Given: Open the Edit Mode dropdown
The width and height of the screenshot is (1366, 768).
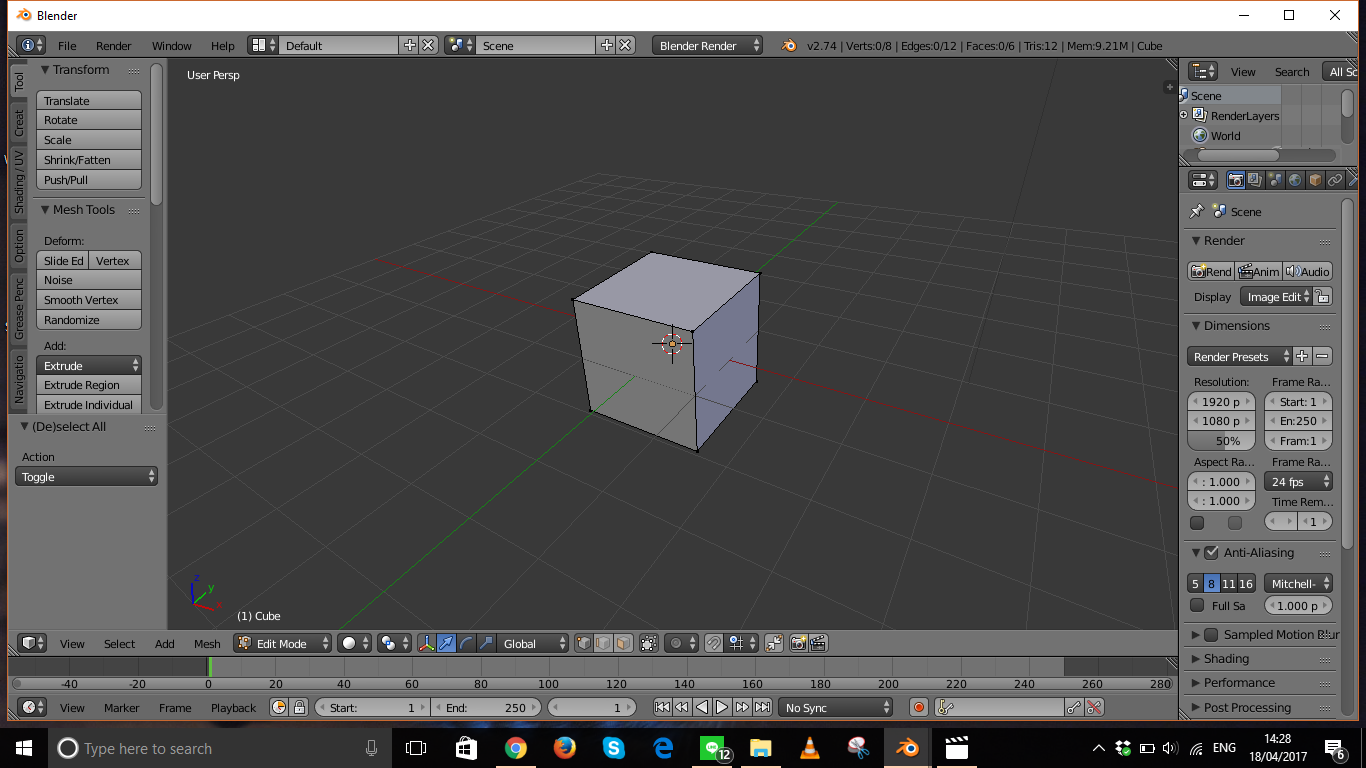Looking at the screenshot, I should (x=282, y=643).
